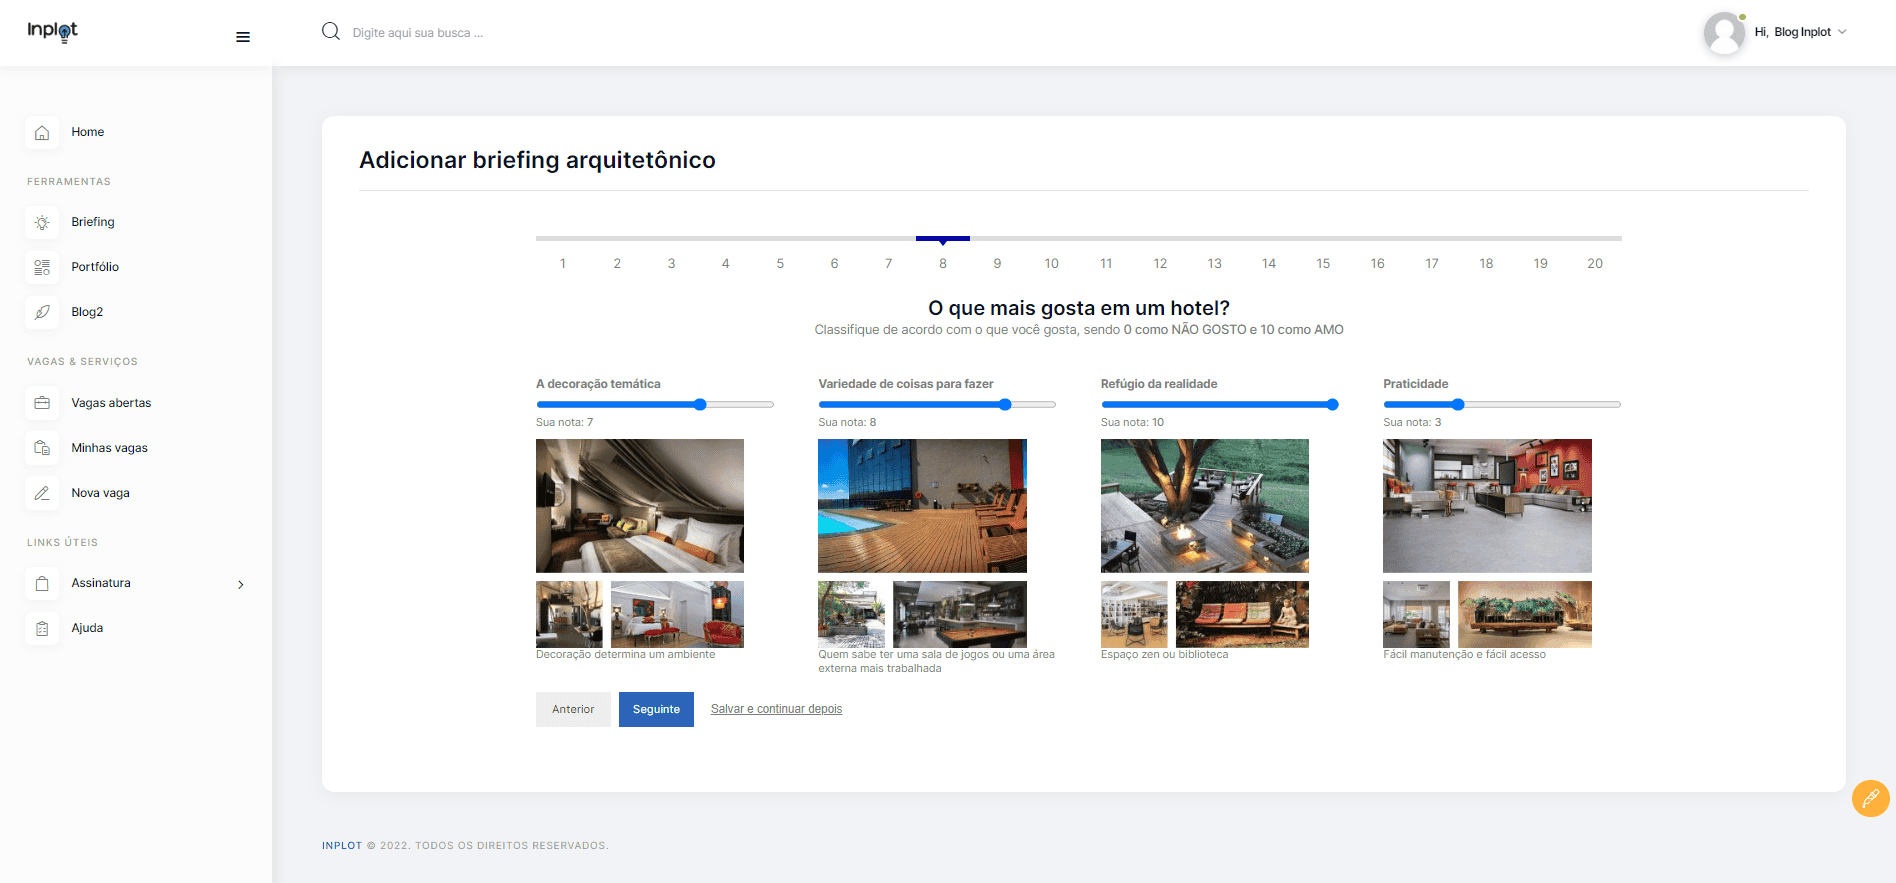Open Portfólio in the sidebar

tap(95, 267)
